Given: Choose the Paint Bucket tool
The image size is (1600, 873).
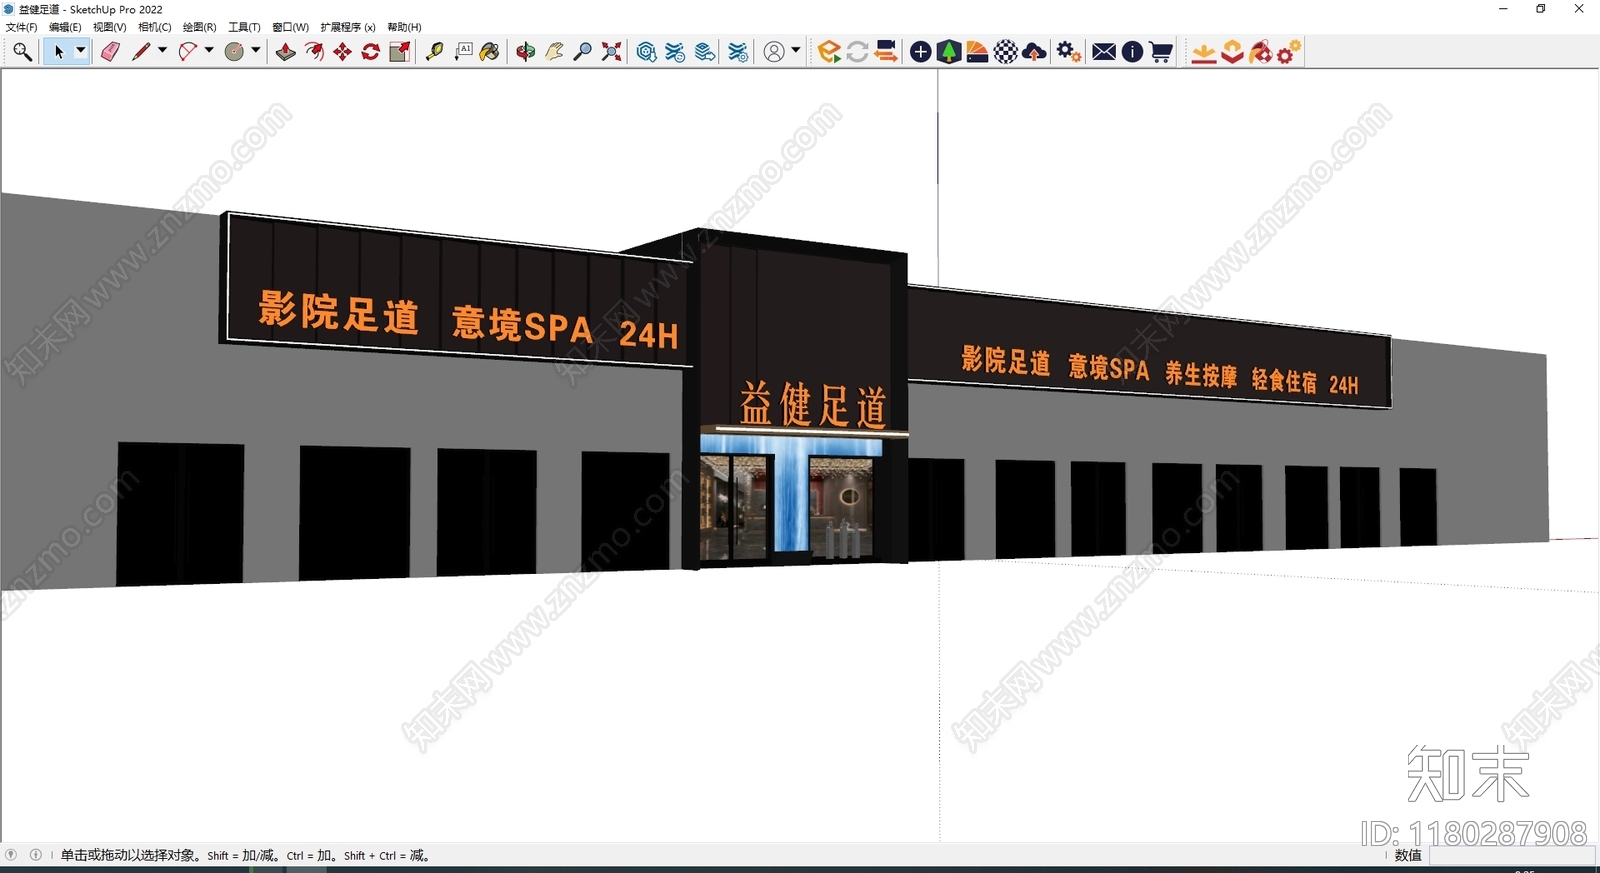Looking at the screenshot, I should (490, 52).
